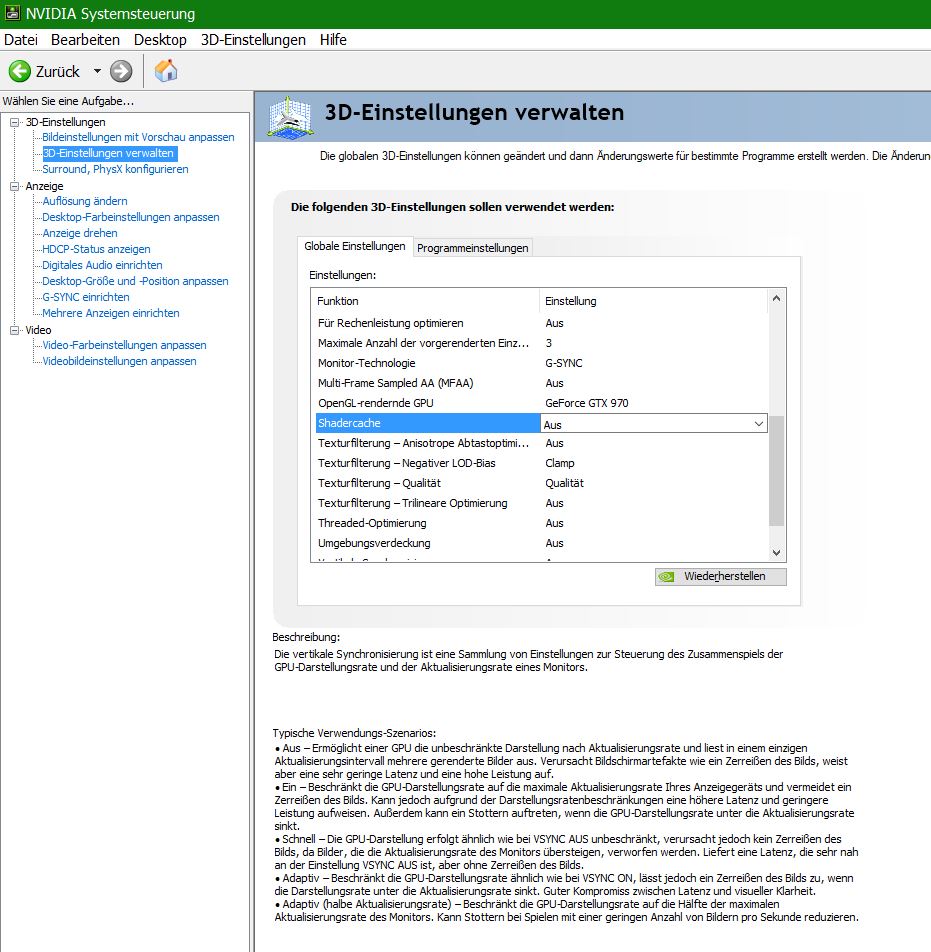Screen dimensions: 931x952
Task: Select the Globale Einstellungen tab
Action: (x=355, y=246)
